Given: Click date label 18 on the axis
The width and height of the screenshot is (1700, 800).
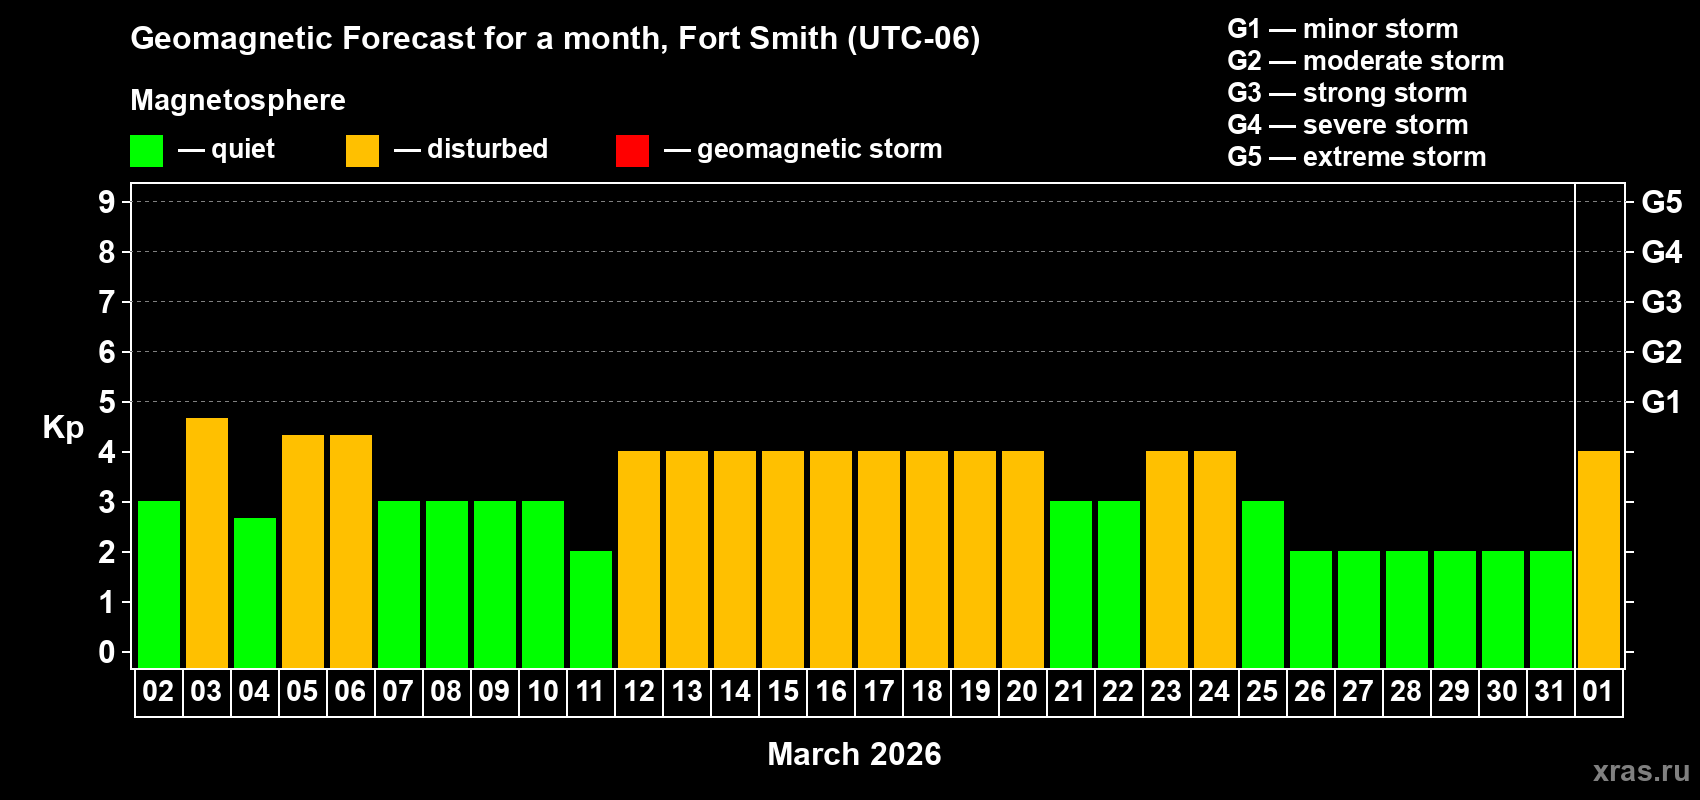Looking at the screenshot, I should pos(926,691).
